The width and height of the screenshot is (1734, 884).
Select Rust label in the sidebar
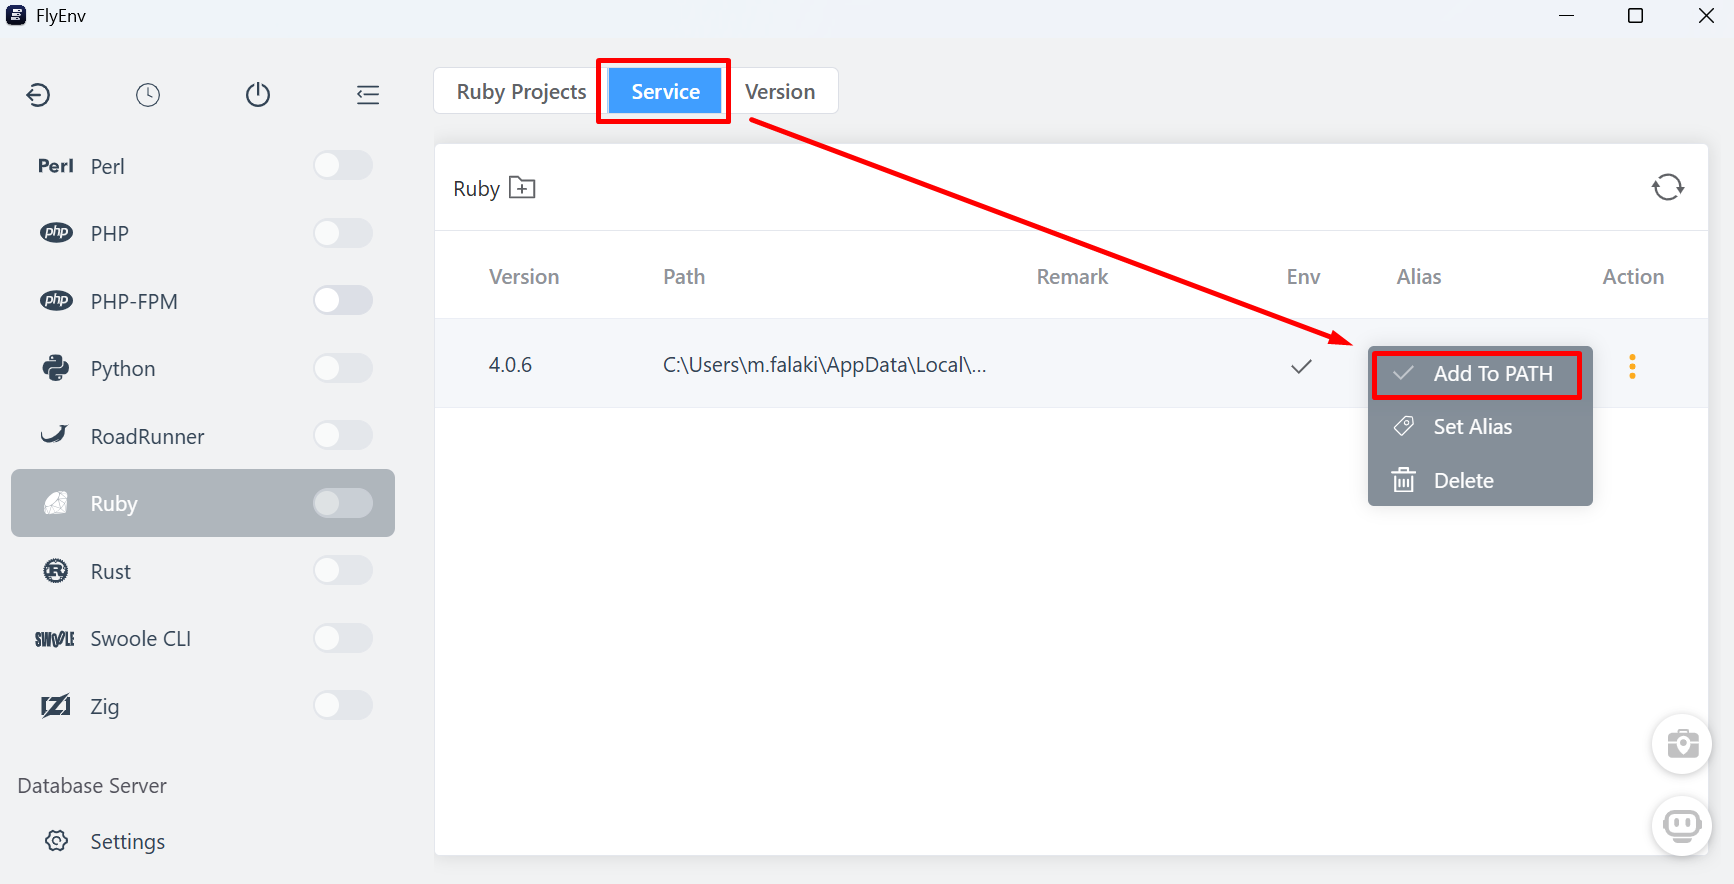tap(111, 572)
